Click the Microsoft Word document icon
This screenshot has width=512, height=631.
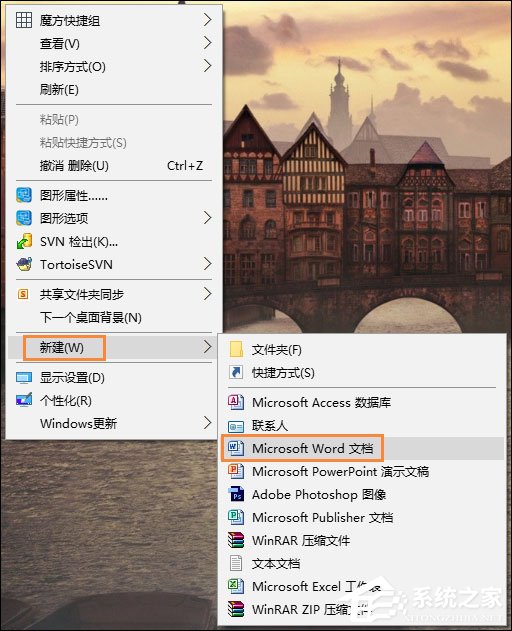click(236, 448)
